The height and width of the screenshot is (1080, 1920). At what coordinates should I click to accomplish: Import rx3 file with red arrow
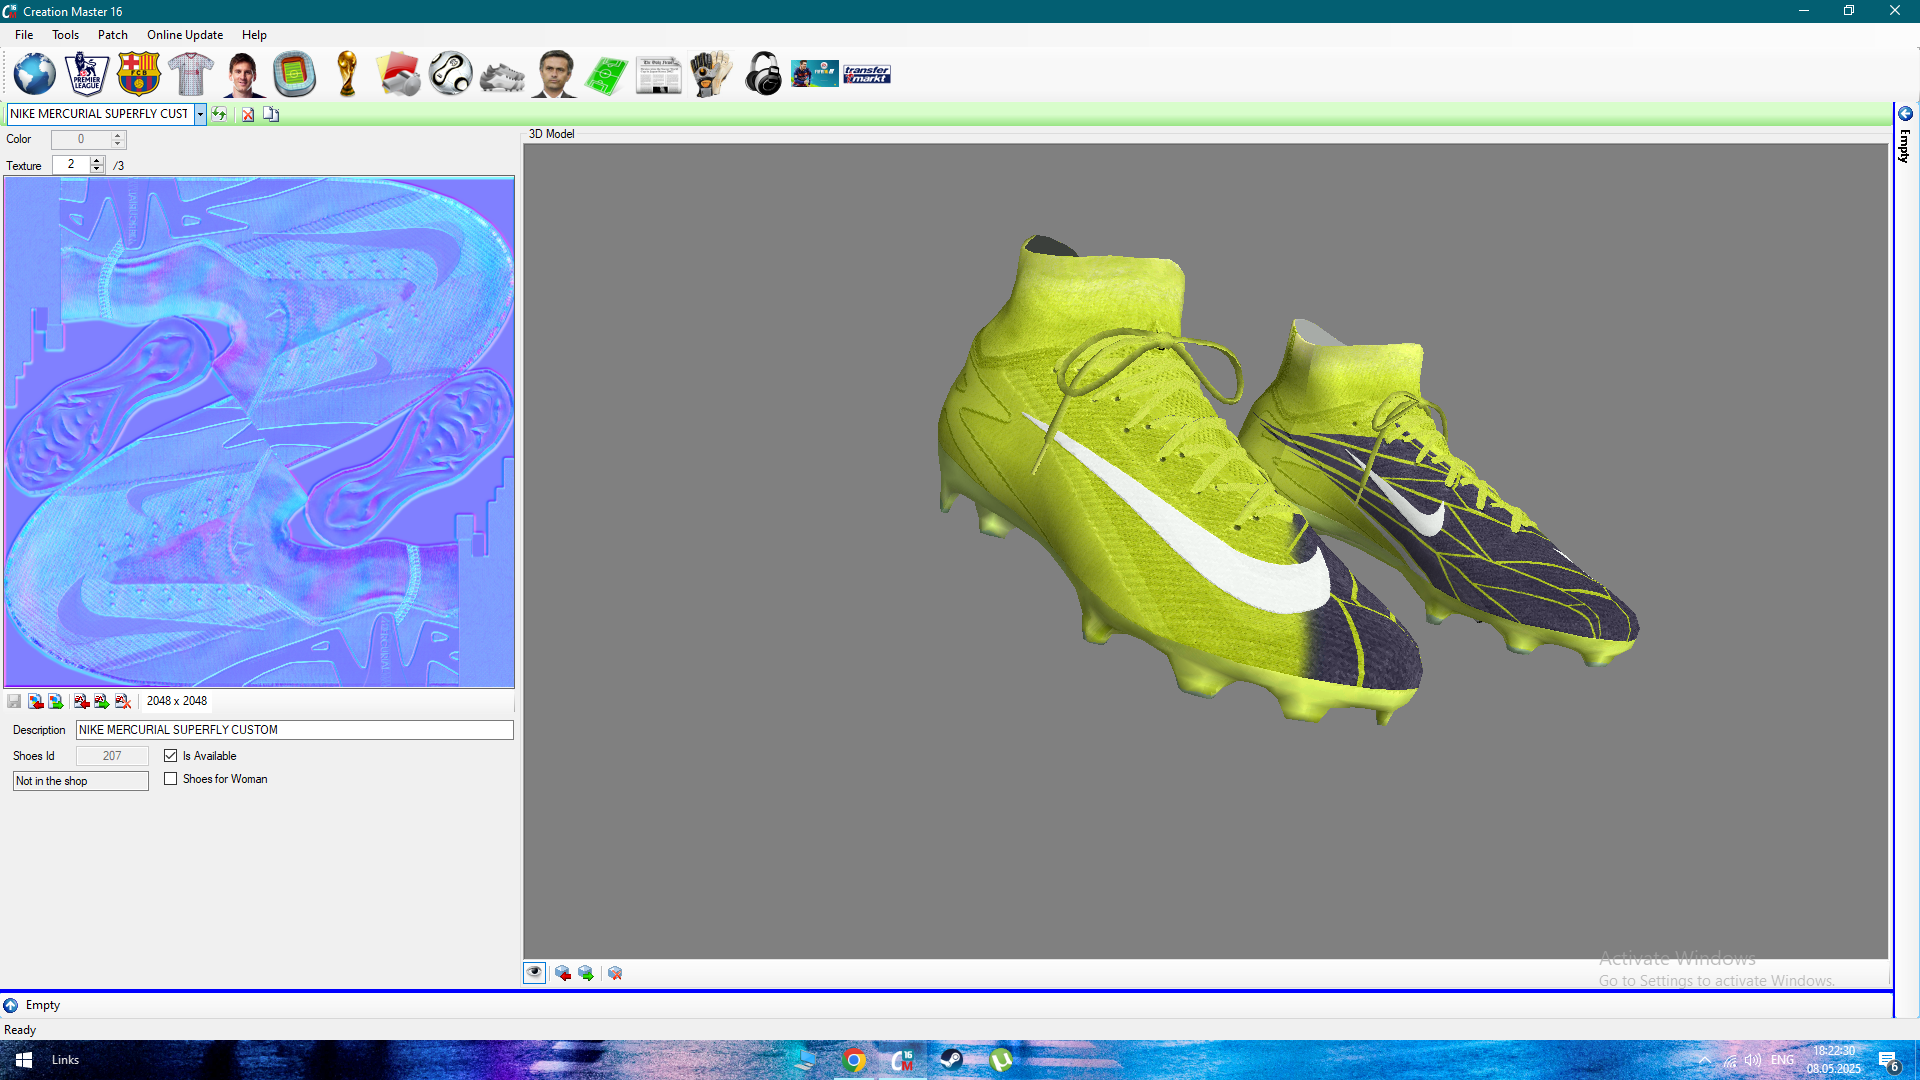pos(81,701)
